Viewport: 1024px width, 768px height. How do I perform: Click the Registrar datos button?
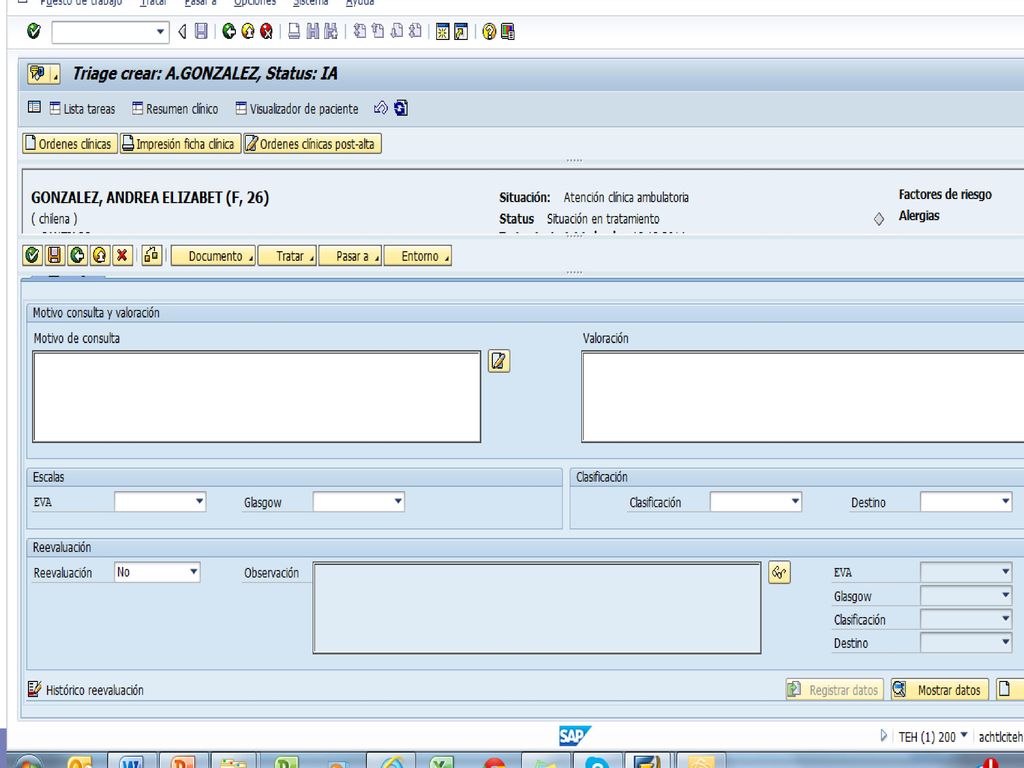pos(834,690)
